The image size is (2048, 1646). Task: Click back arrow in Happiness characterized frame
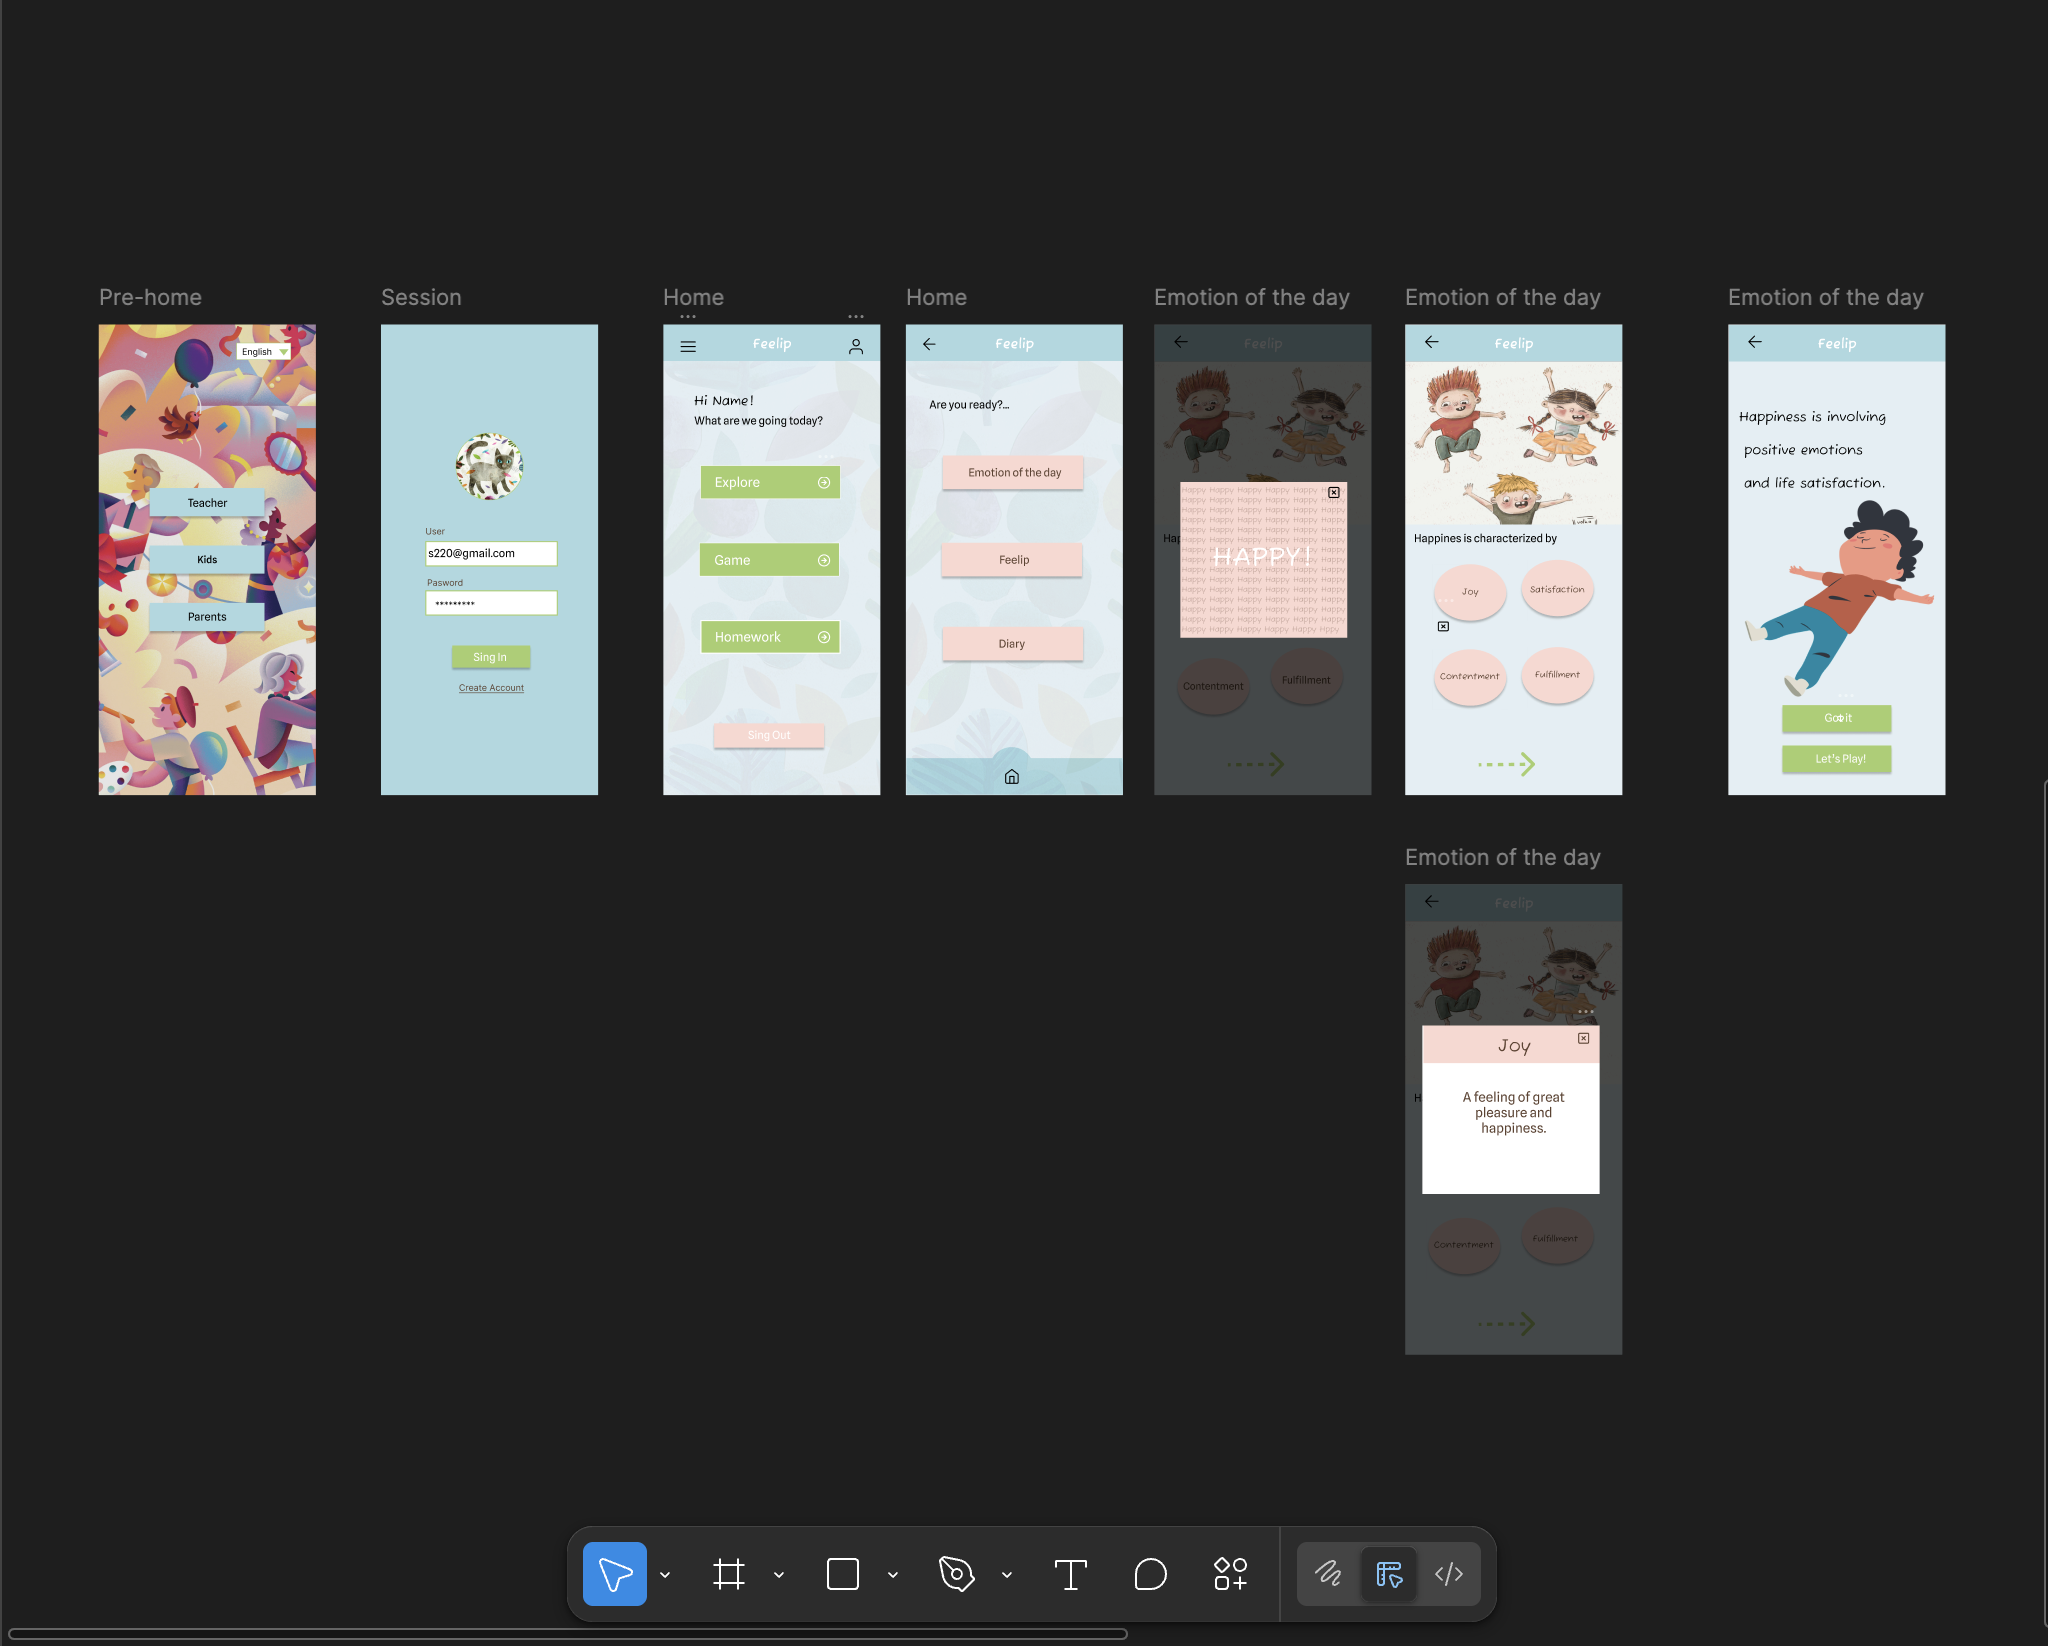1432,342
